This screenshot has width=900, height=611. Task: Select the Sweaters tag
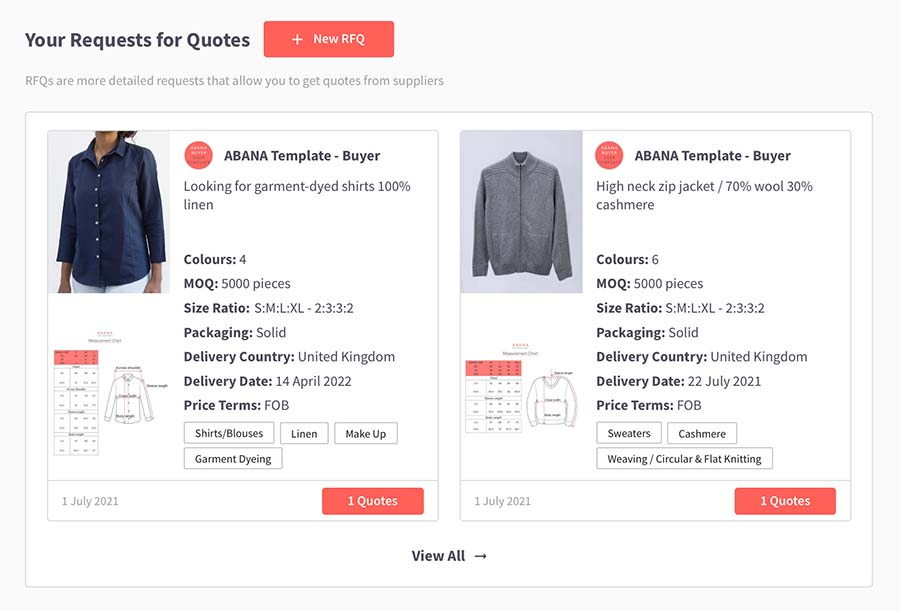629,434
